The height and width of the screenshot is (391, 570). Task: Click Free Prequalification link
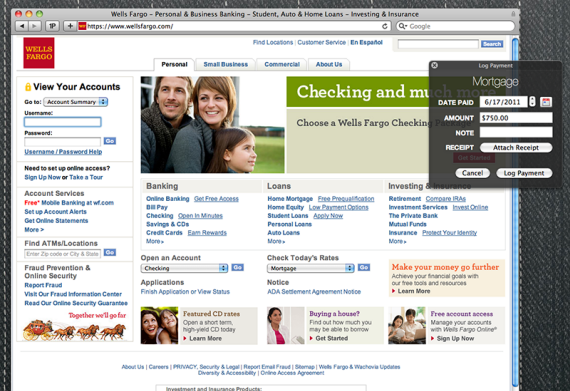tap(346, 199)
